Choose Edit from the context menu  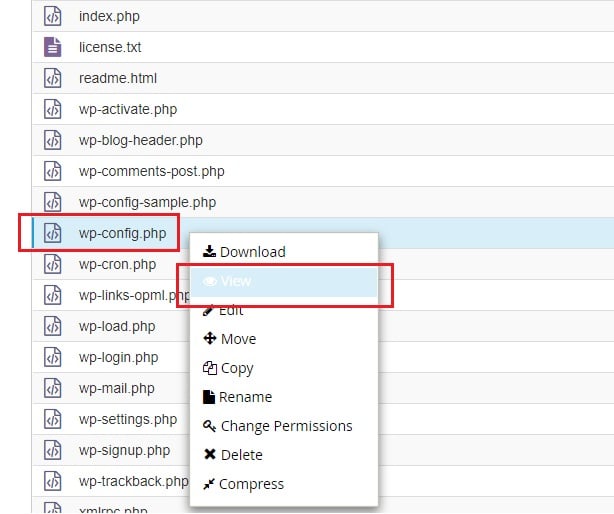[231, 311]
